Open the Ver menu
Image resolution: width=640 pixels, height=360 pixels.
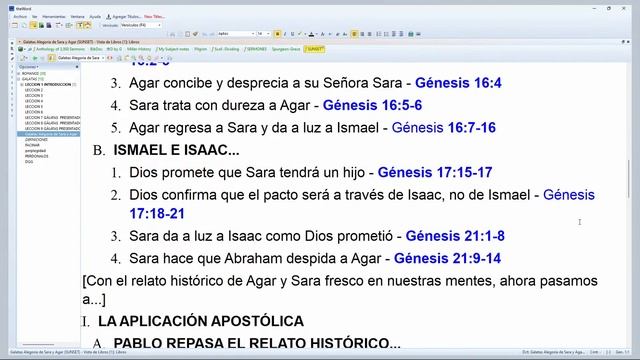tap(35, 17)
